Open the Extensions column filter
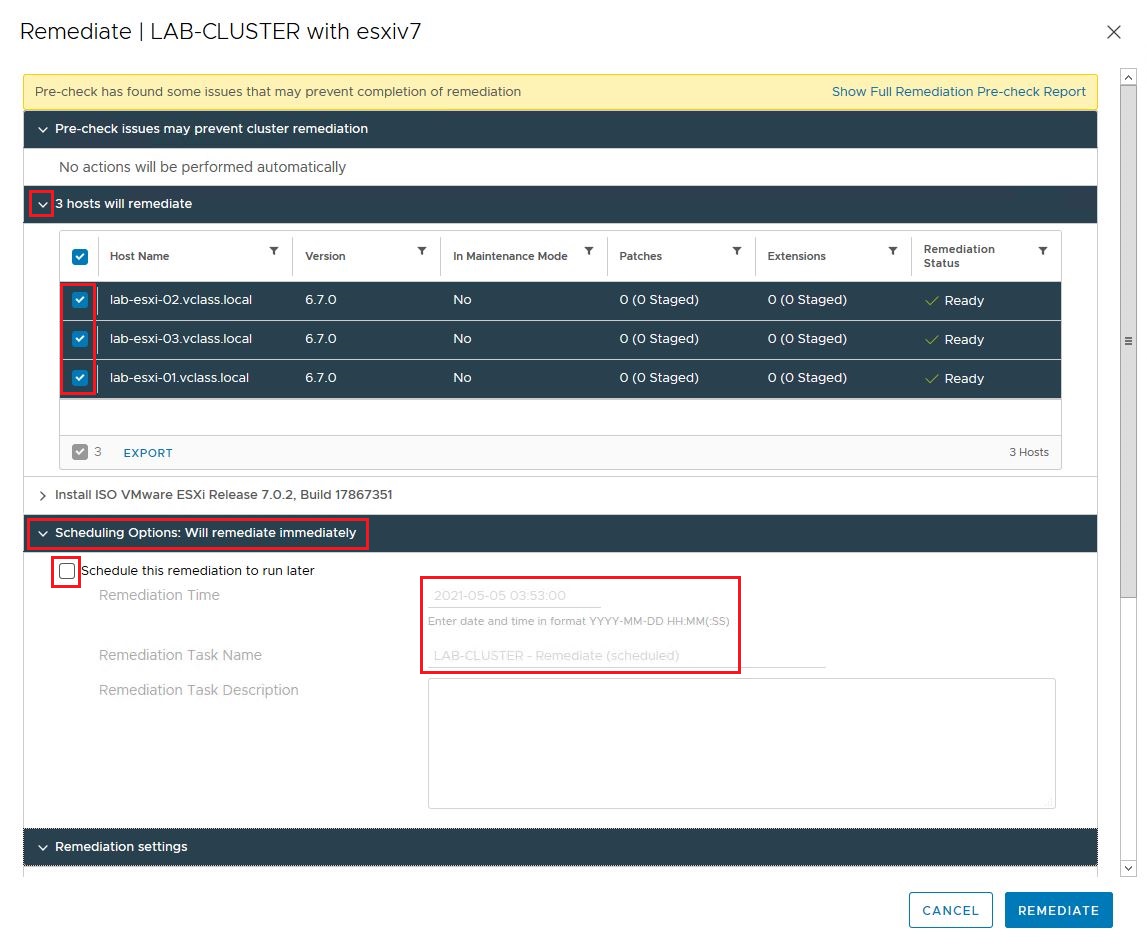The height and width of the screenshot is (945, 1147). click(893, 251)
